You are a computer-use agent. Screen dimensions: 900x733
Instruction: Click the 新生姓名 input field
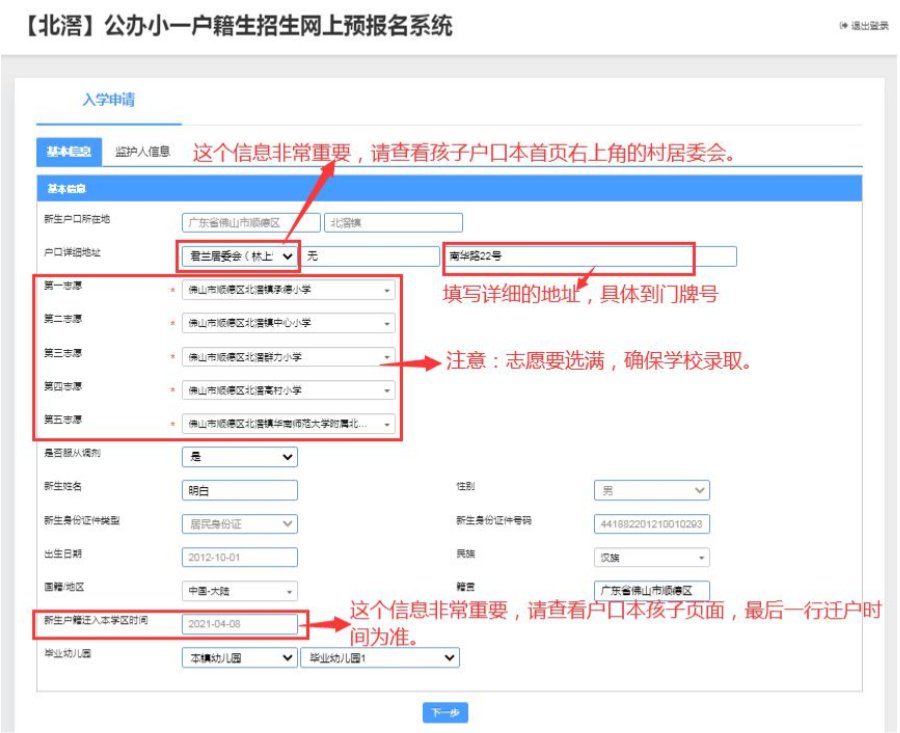click(240, 490)
